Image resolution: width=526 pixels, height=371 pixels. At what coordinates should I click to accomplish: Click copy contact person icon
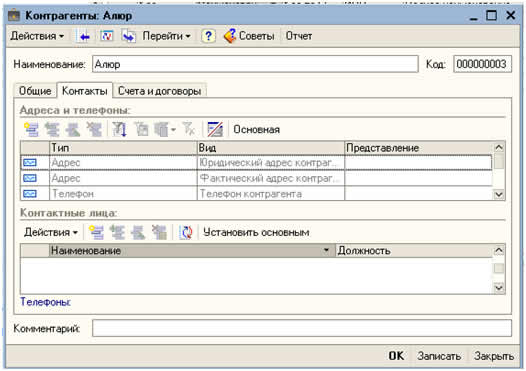click(117, 232)
